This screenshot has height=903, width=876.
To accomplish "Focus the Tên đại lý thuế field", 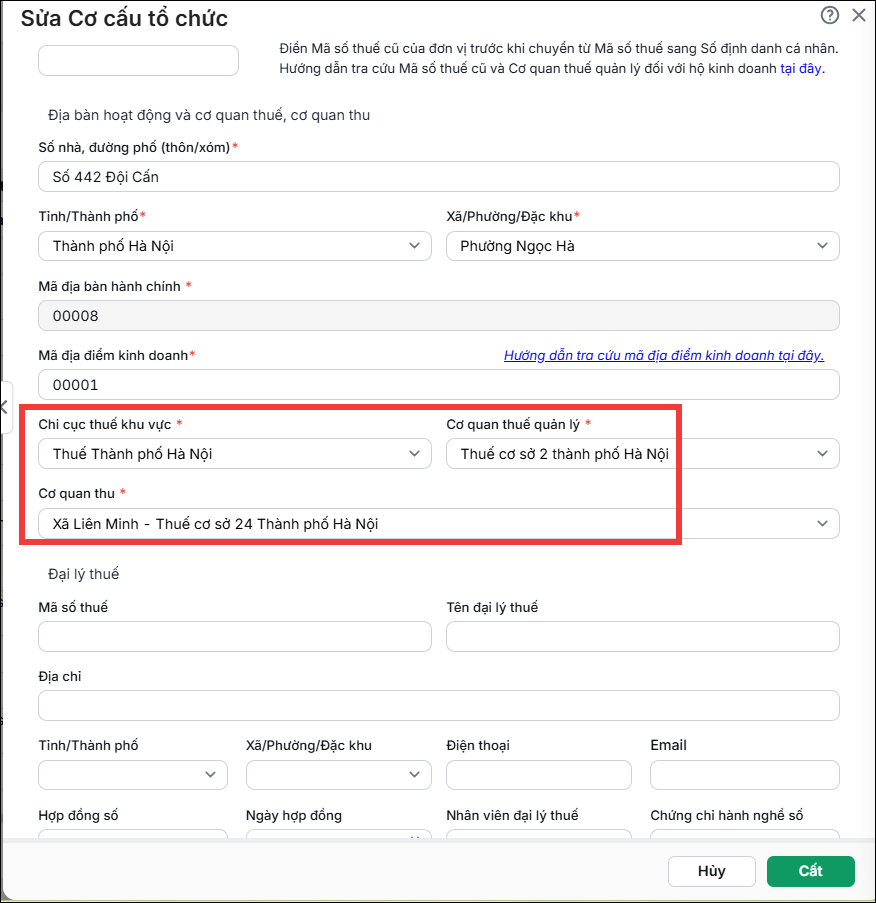I will [642, 636].
